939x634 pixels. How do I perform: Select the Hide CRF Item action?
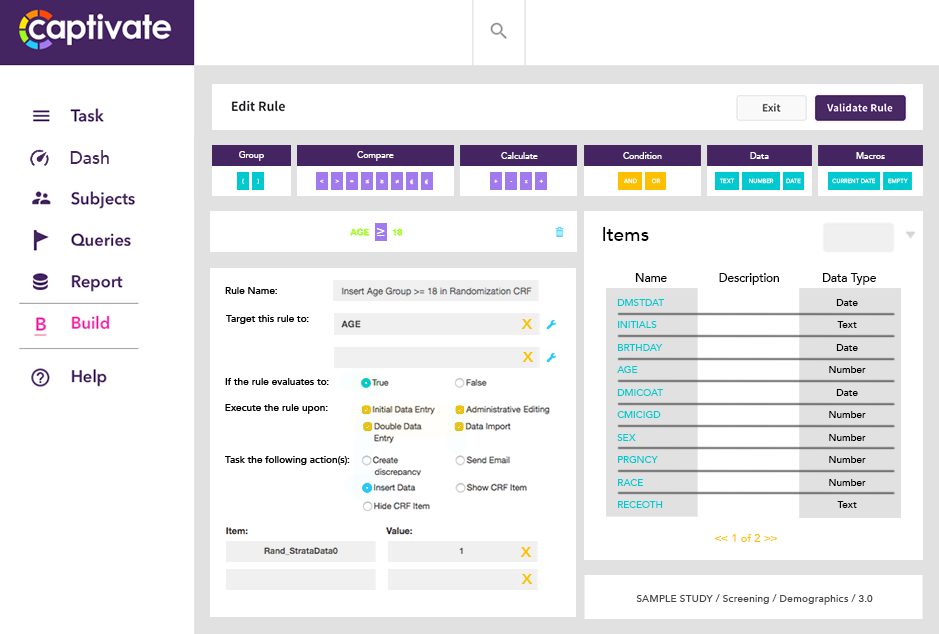click(x=367, y=506)
